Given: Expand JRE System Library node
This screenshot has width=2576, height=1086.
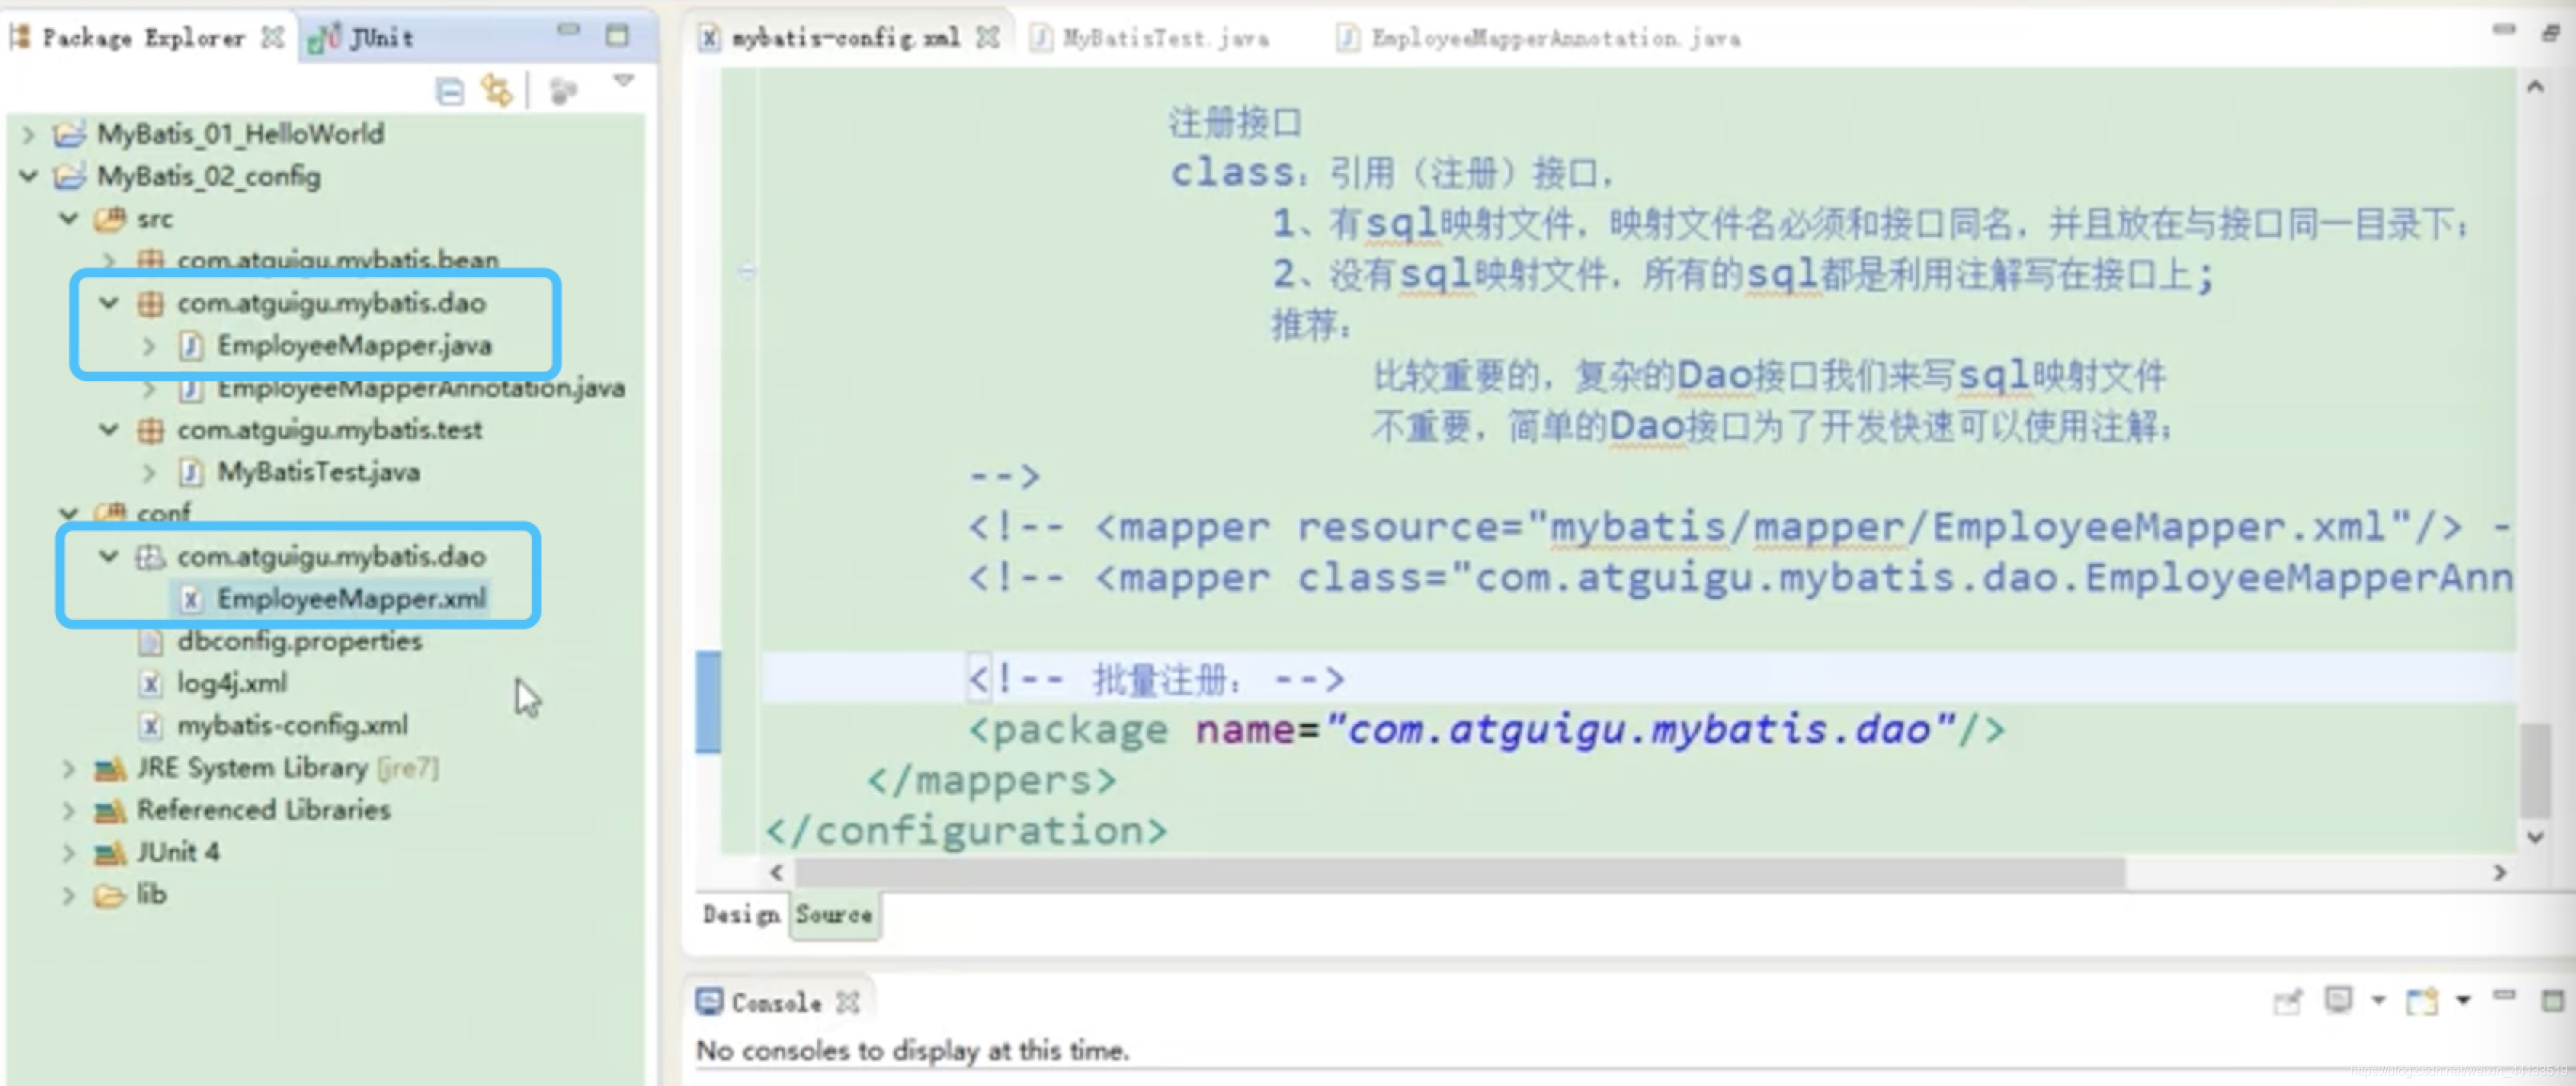Looking at the screenshot, I should [69, 768].
